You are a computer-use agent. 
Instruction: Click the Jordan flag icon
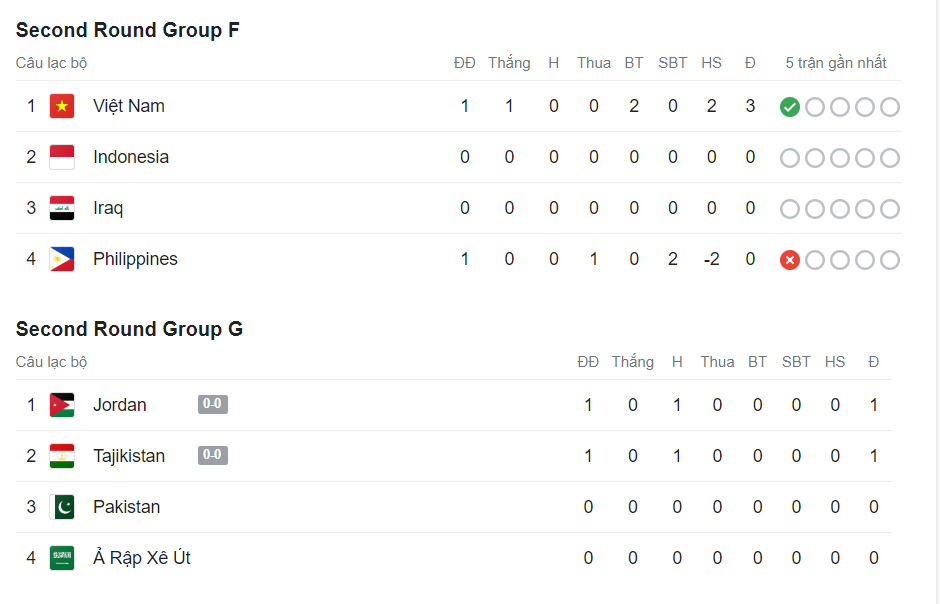point(62,405)
